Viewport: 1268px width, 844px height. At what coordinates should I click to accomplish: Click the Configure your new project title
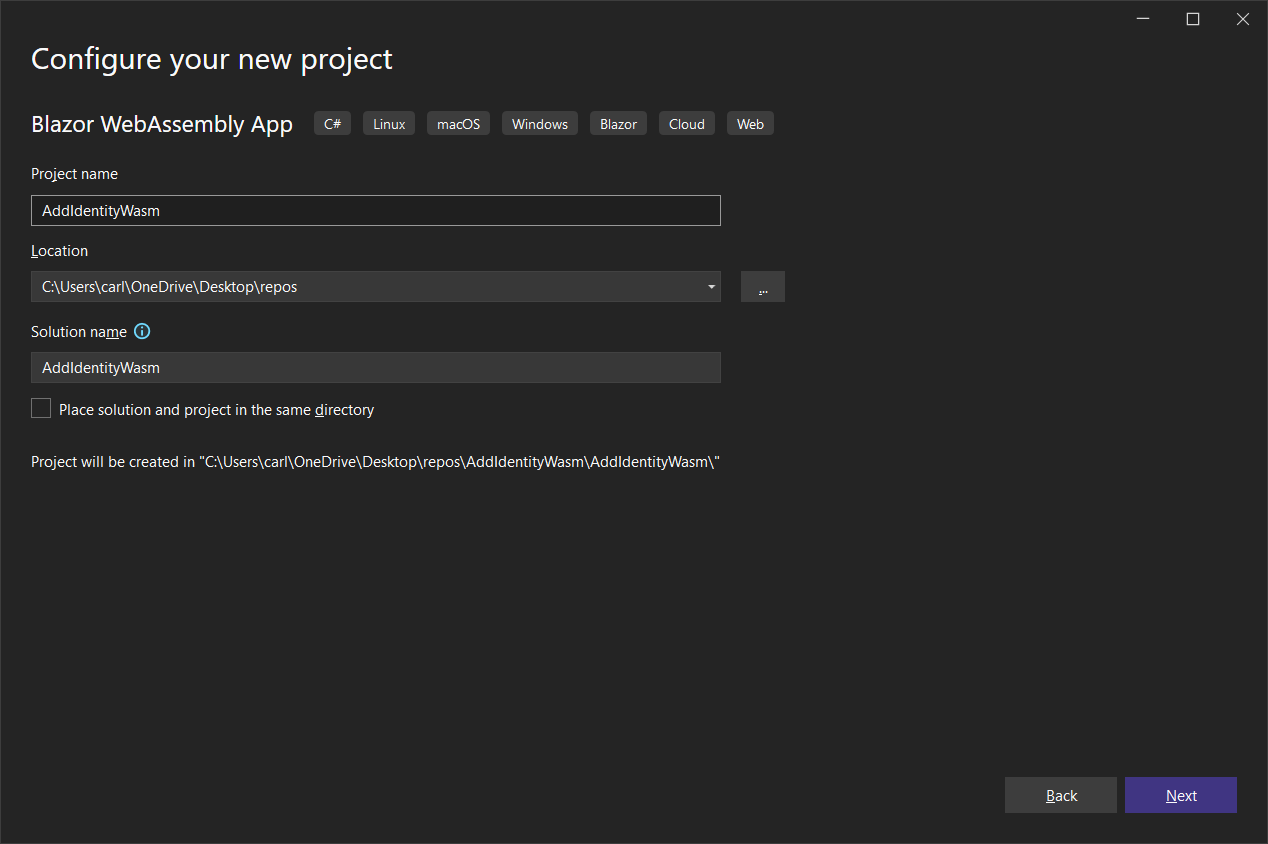coord(212,59)
